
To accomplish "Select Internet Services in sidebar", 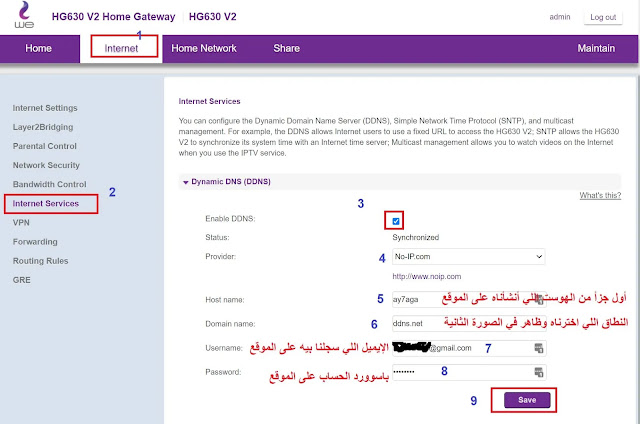I will pyautogui.click(x=46, y=203).
